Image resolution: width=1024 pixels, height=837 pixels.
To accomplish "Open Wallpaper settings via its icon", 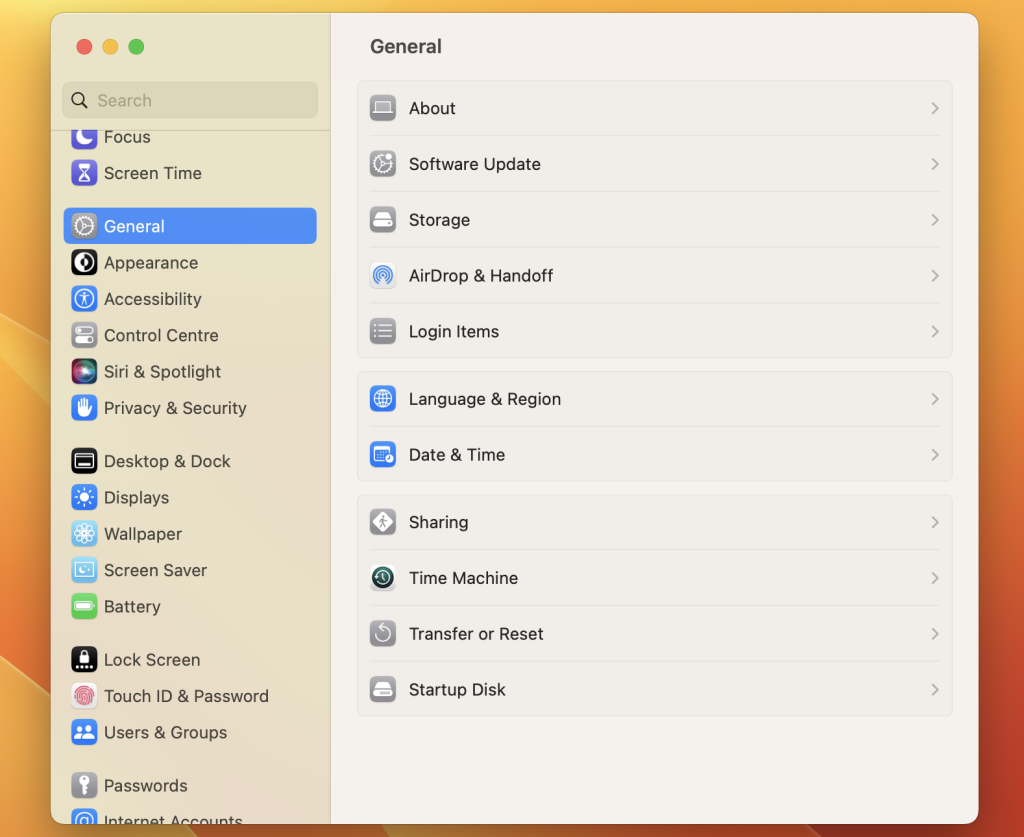I will 84,534.
